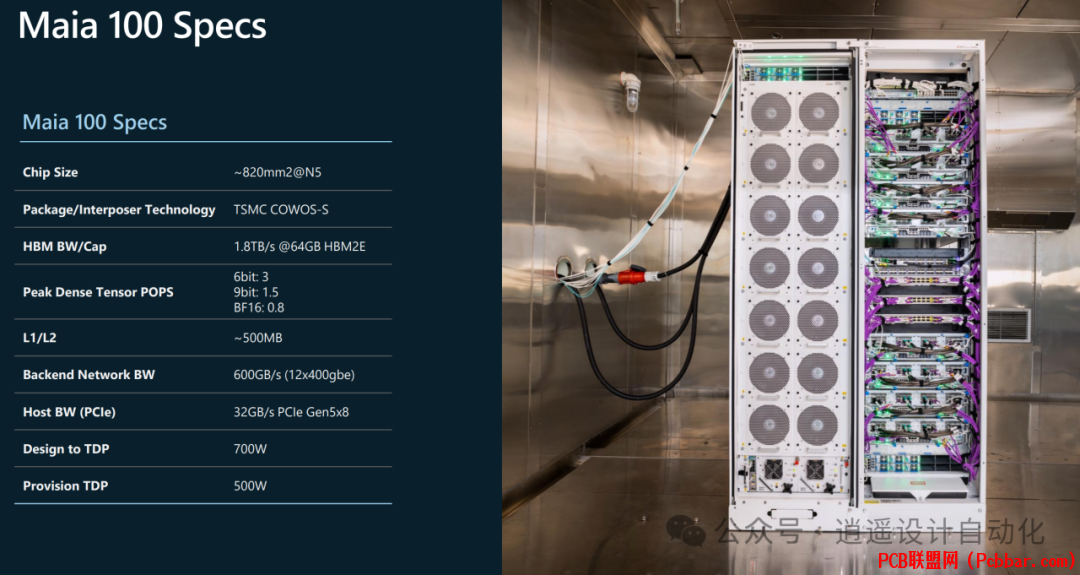Screen dimensions: 1080x575
Task: Click the large 'Maia 100 Specs' slide title
Action: click(142, 26)
